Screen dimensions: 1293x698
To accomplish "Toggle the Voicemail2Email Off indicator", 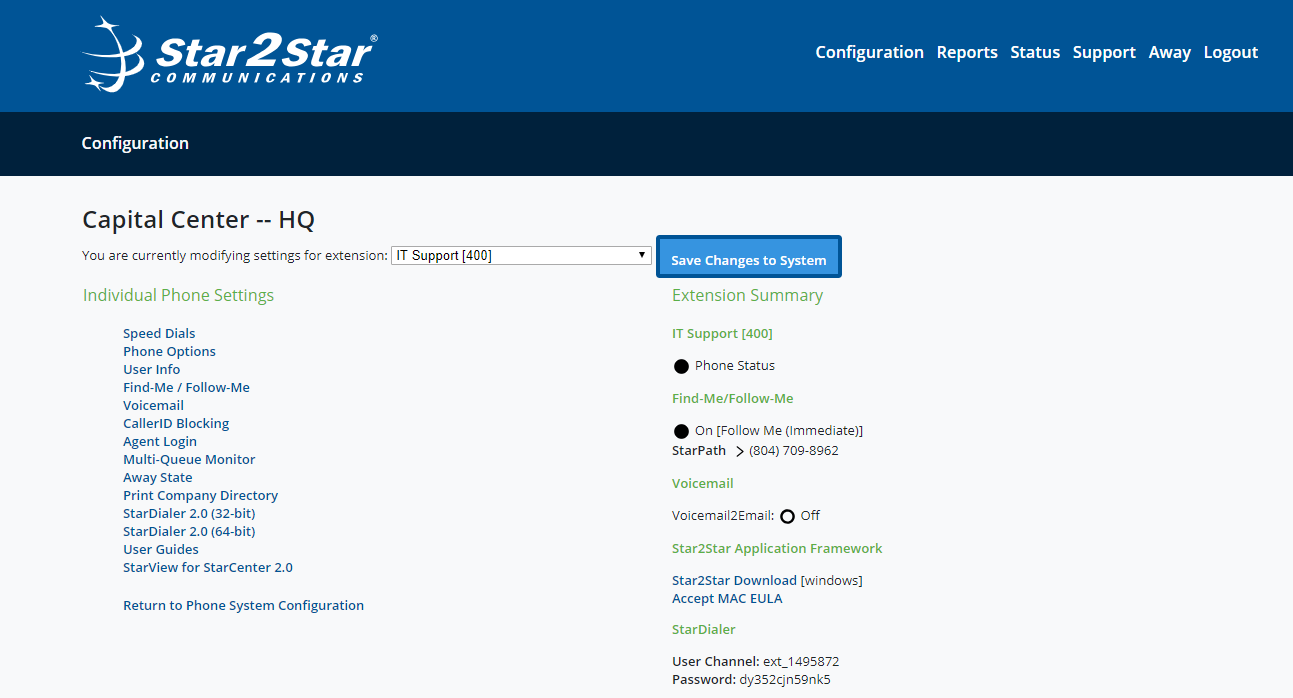I will 787,516.
